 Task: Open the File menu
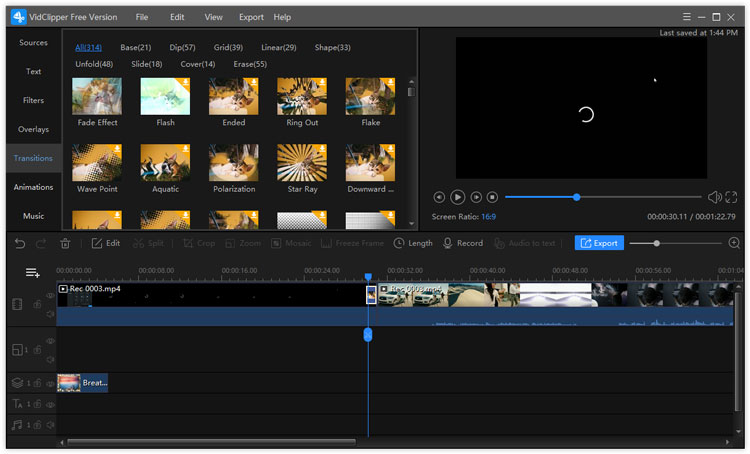pos(142,17)
